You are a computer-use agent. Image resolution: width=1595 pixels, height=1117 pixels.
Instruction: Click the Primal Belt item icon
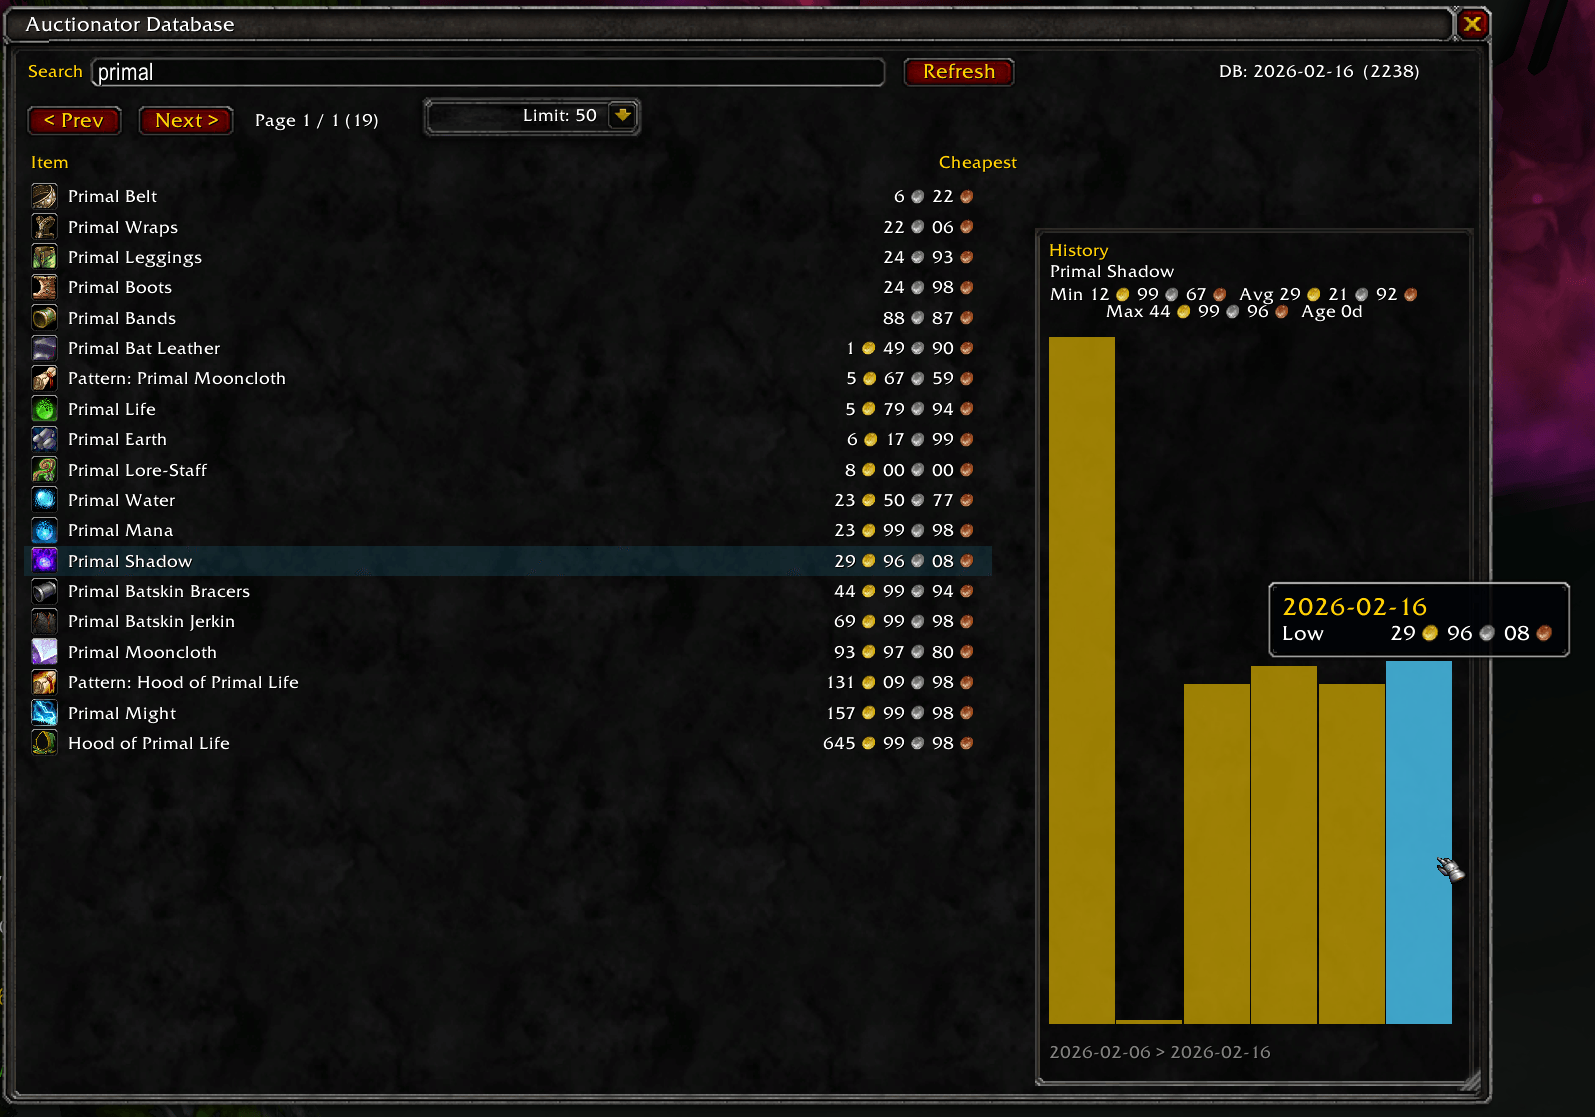pyautogui.click(x=44, y=196)
